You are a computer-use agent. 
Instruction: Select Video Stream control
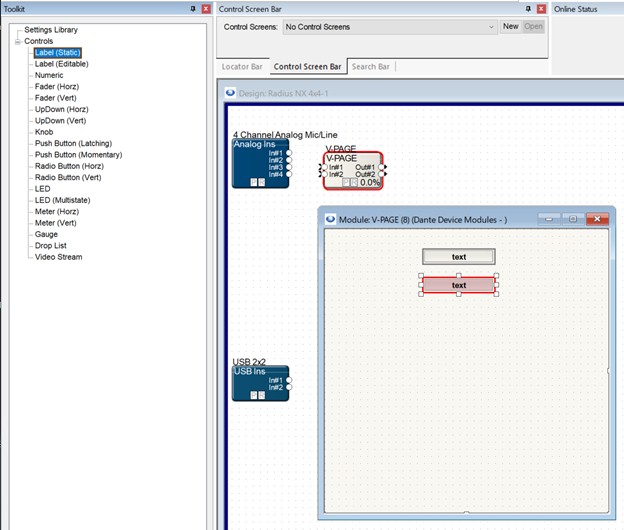[x=58, y=257]
